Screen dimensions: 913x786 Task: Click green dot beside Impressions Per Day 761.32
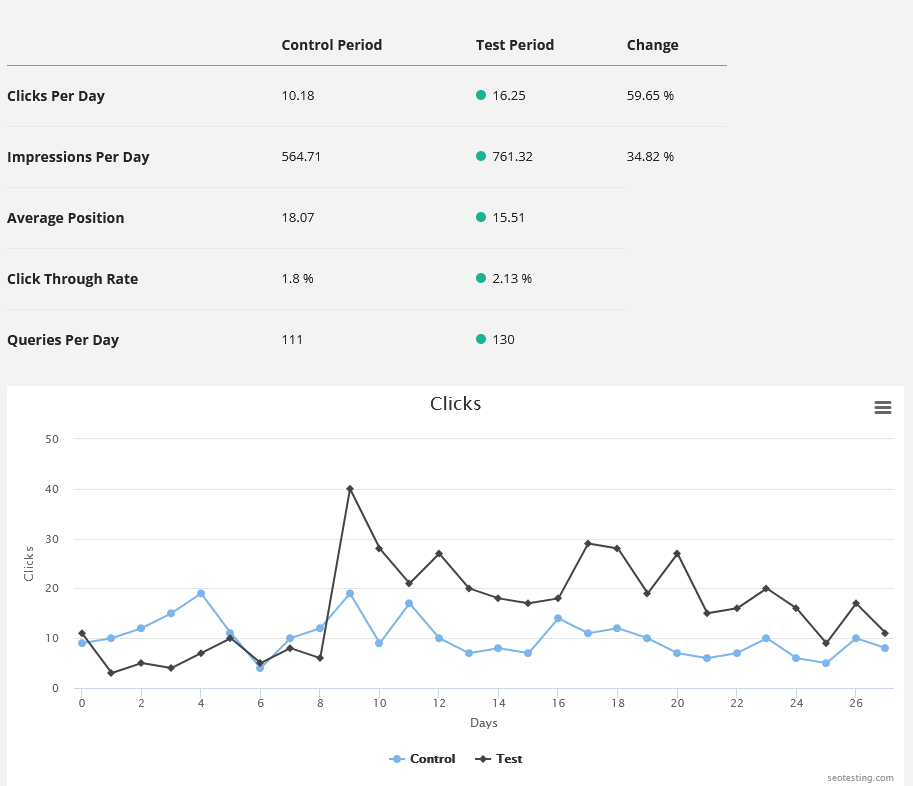point(481,156)
